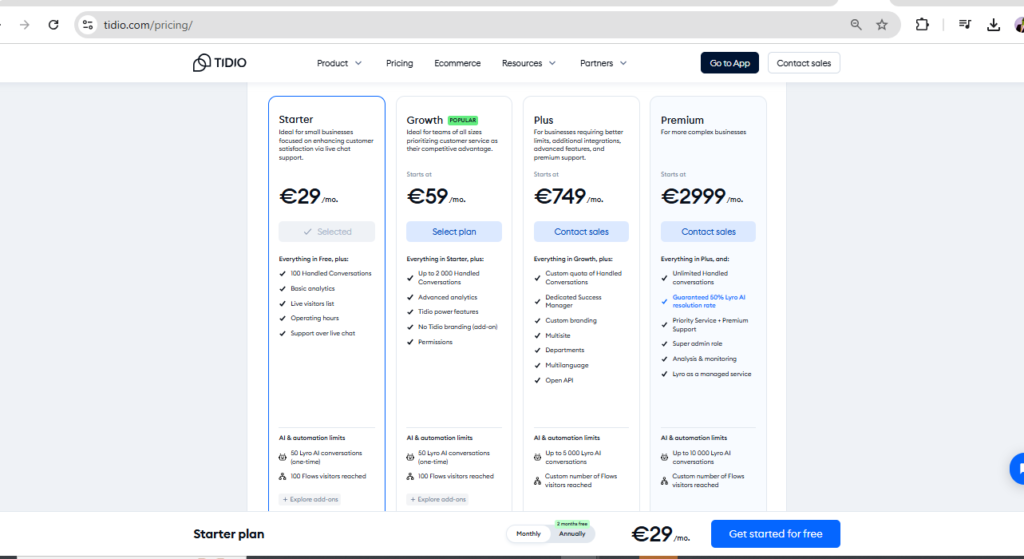This screenshot has height=559, width=1024.
Task: Bookmark this page with the star icon
Action: (x=882, y=25)
